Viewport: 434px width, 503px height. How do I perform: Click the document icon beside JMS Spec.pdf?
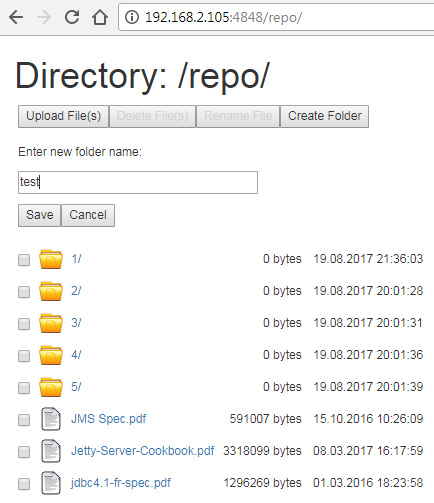(x=51, y=419)
